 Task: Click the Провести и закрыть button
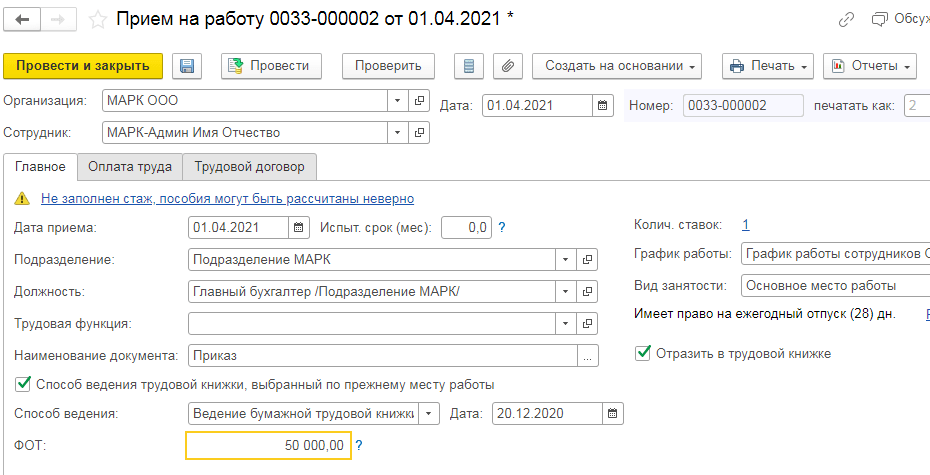coord(83,66)
